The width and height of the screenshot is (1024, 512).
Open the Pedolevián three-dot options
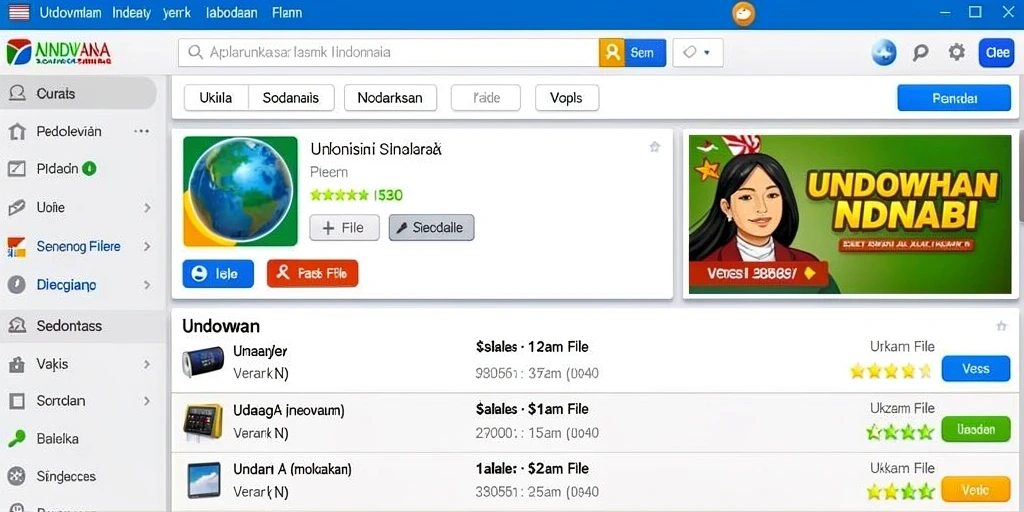pos(141,131)
